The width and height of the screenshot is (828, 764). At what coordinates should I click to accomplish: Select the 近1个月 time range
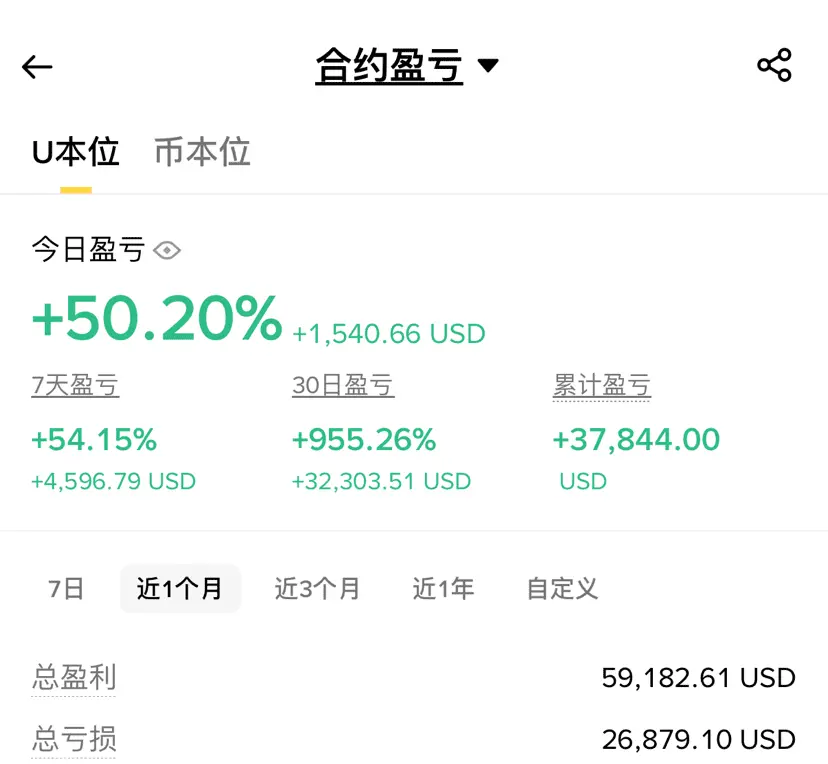tap(180, 589)
